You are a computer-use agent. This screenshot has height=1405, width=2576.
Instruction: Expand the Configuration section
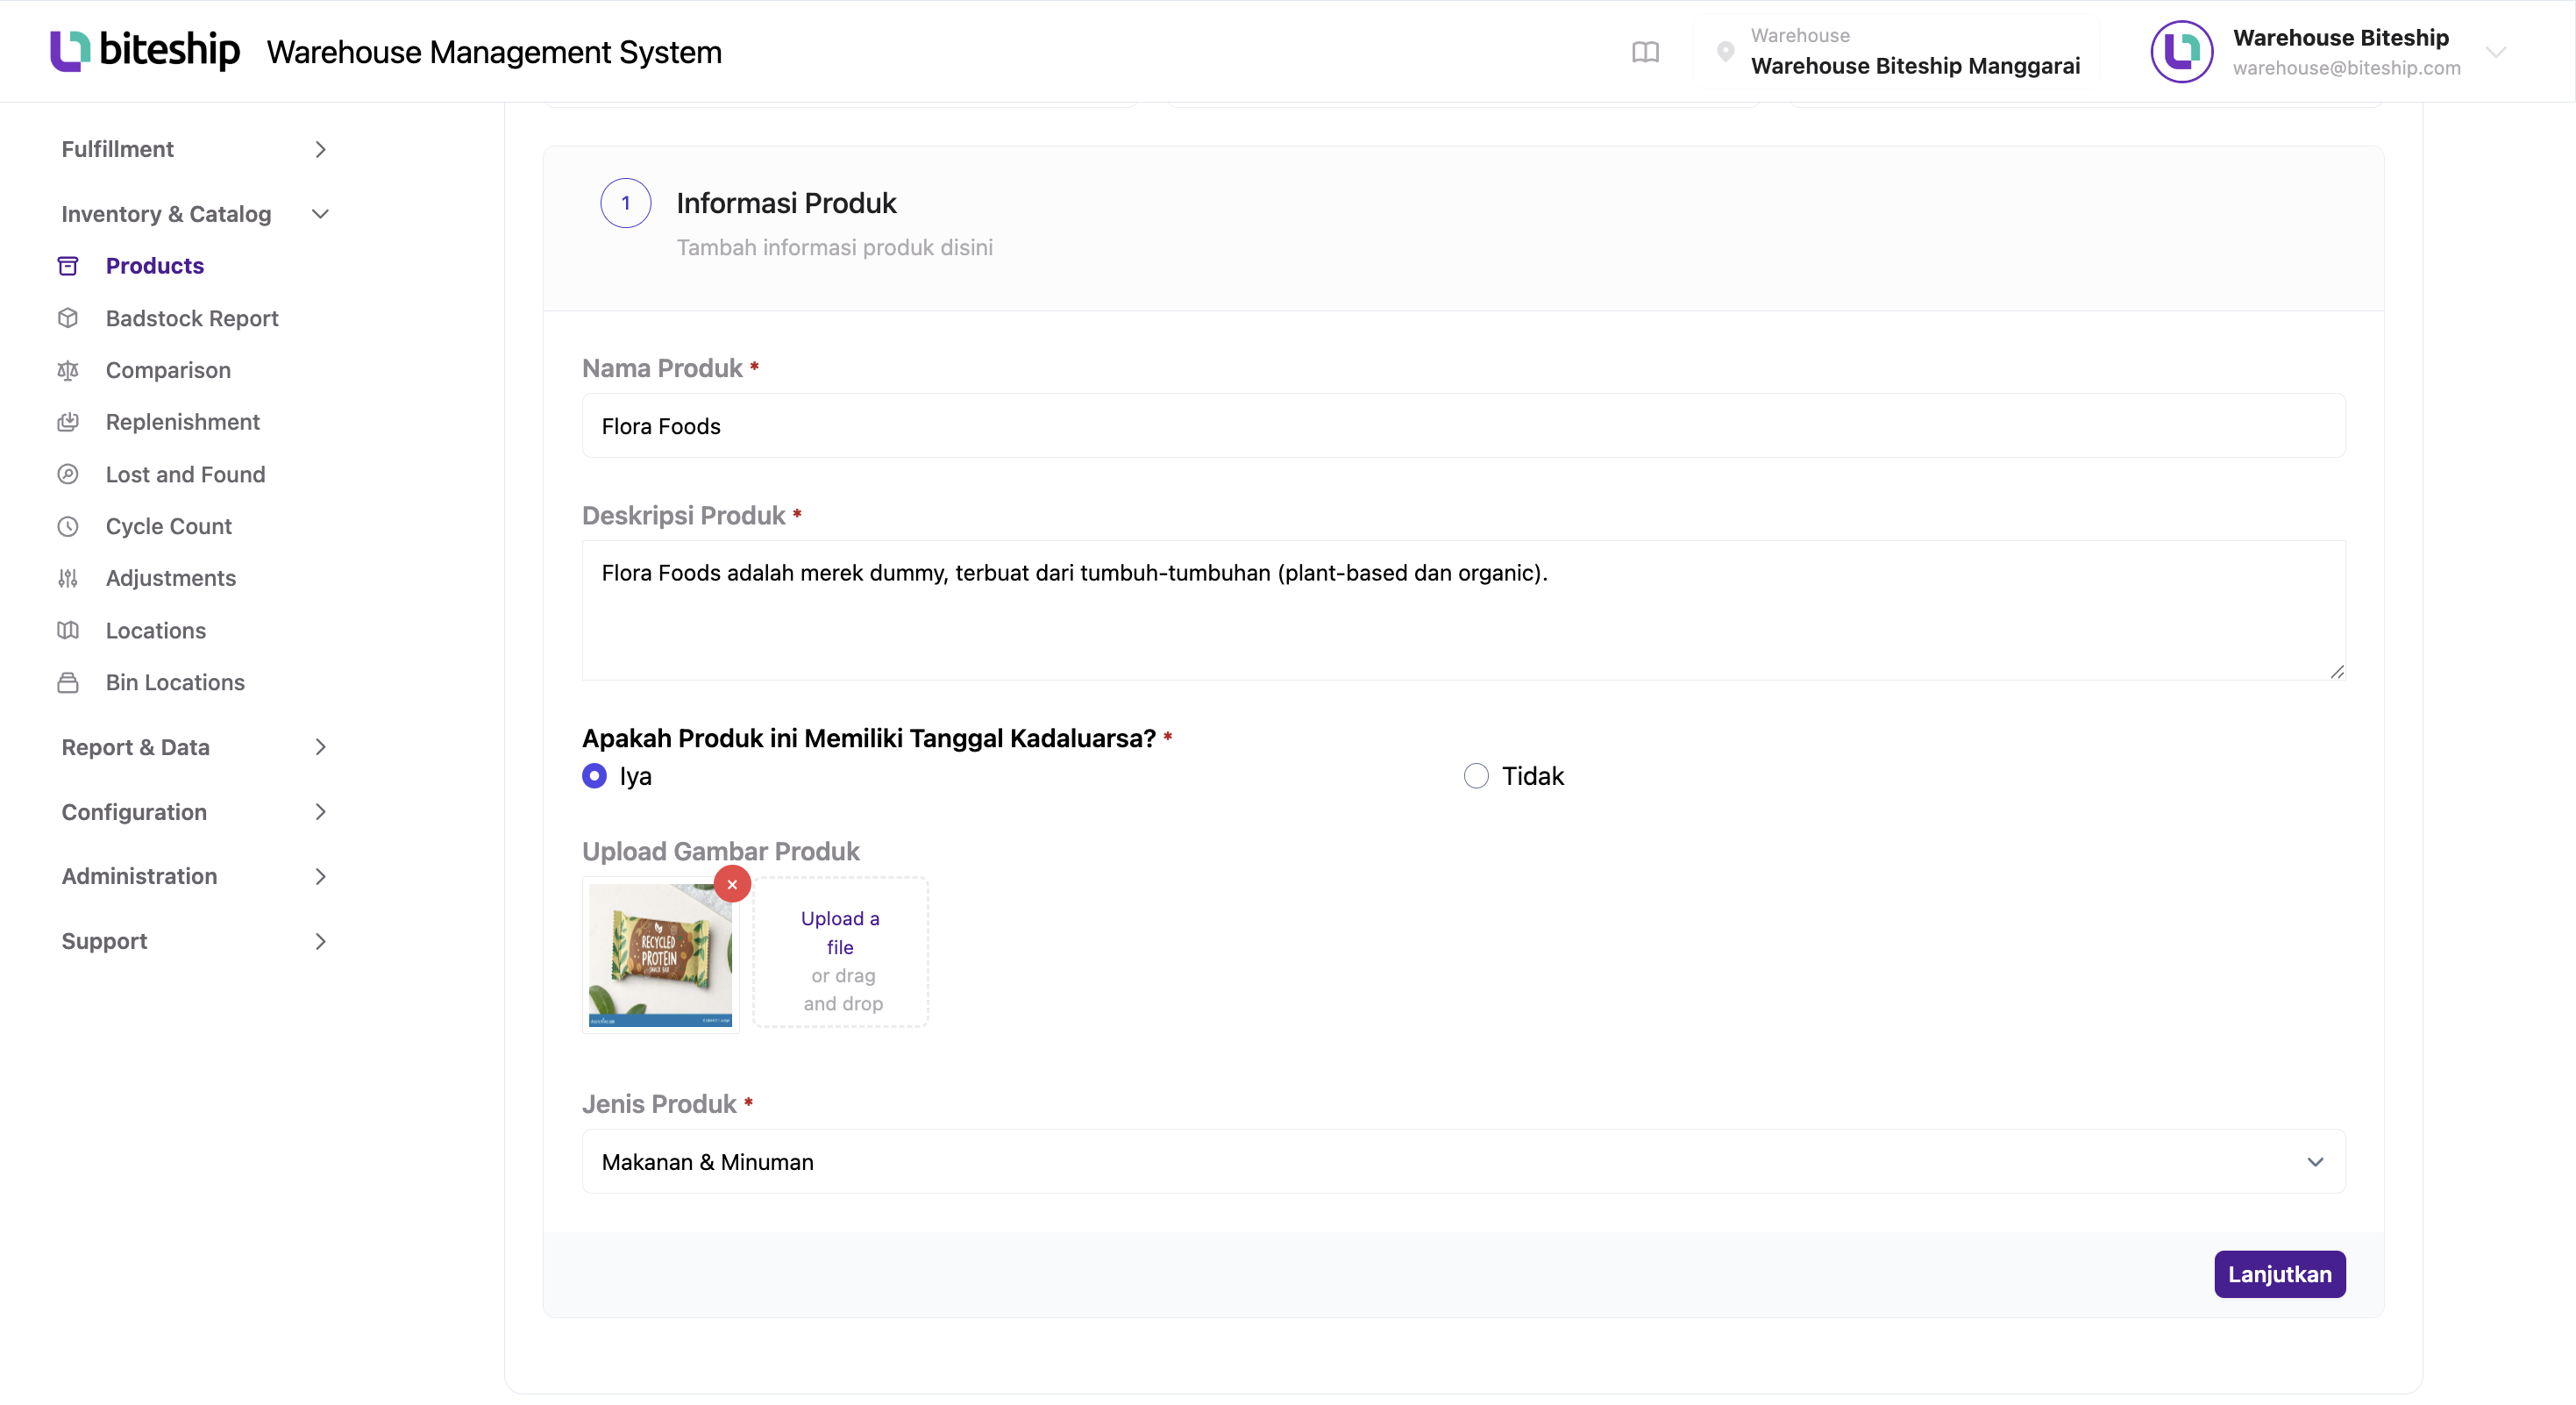(x=195, y=812)
